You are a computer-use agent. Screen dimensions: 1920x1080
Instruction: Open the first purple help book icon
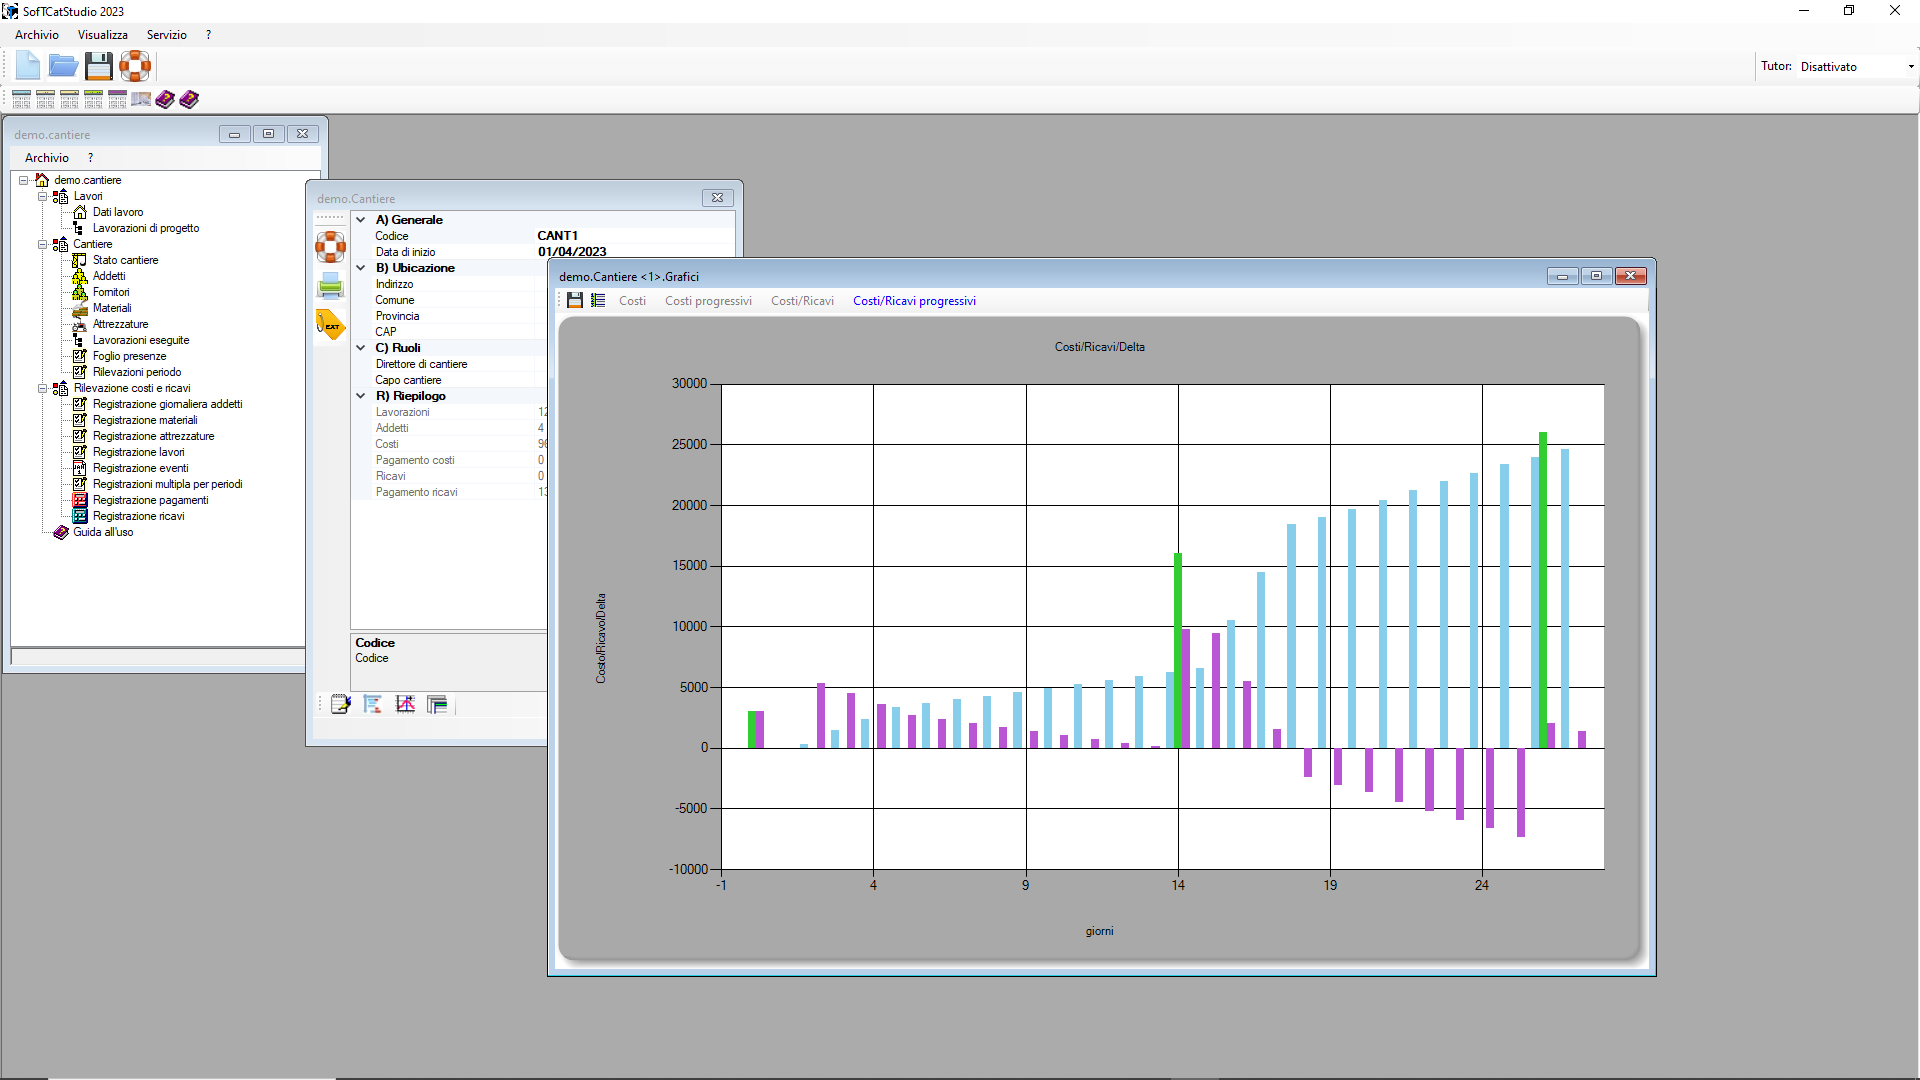(165, 99)
